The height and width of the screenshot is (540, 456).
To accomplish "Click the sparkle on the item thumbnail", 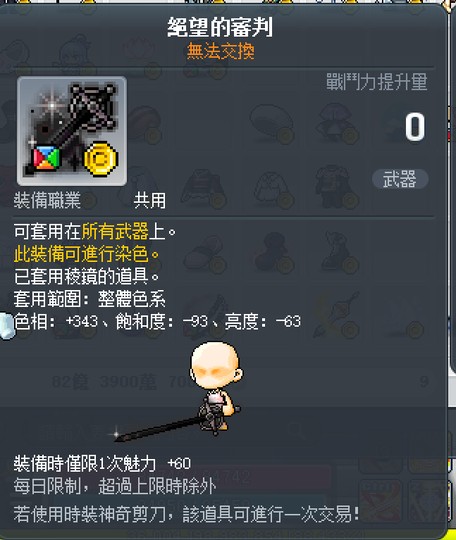I will pos(52,104).
